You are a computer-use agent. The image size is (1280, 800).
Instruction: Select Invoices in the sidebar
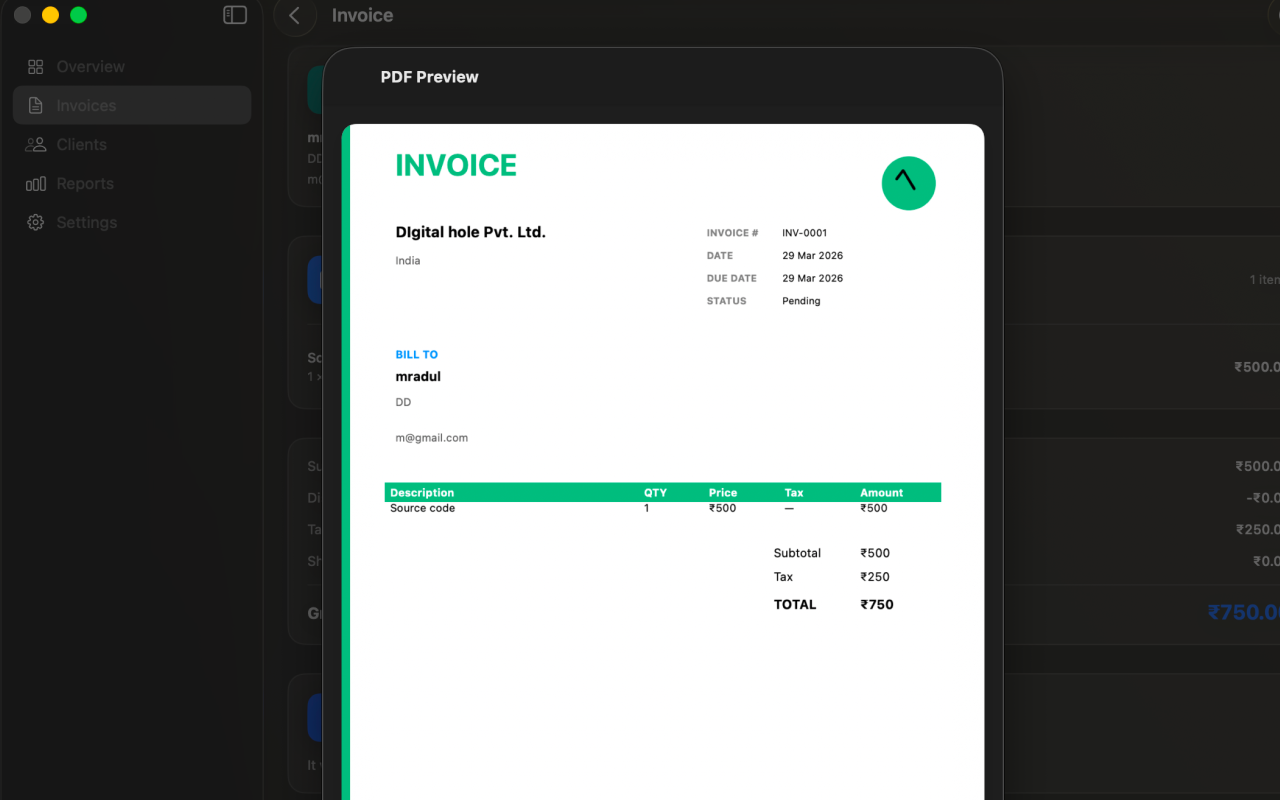(132, 105)
